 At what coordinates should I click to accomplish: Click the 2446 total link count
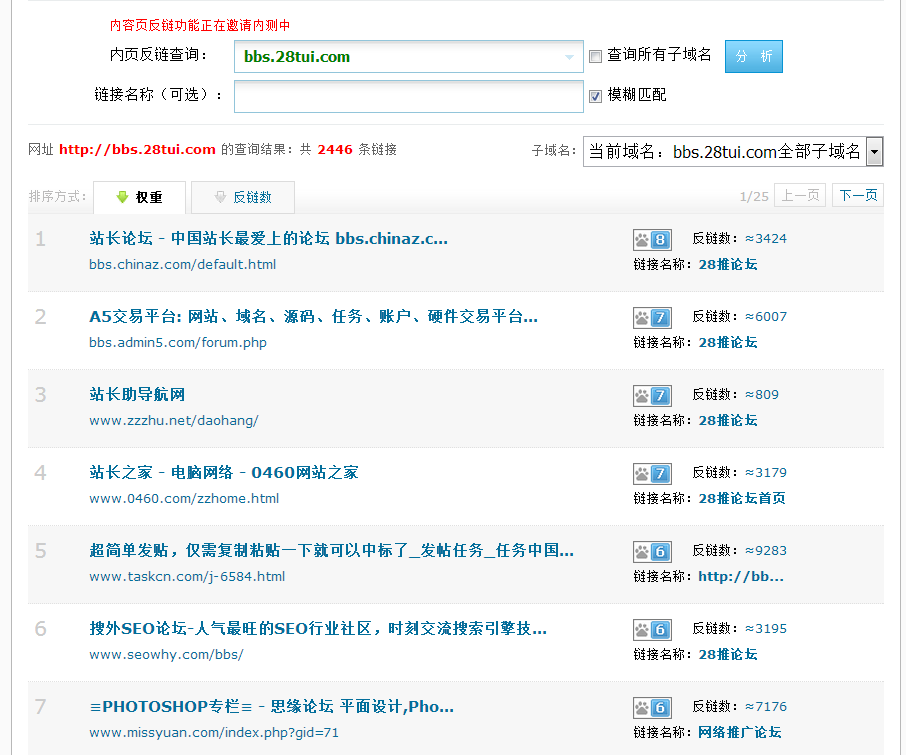point(335,150)
